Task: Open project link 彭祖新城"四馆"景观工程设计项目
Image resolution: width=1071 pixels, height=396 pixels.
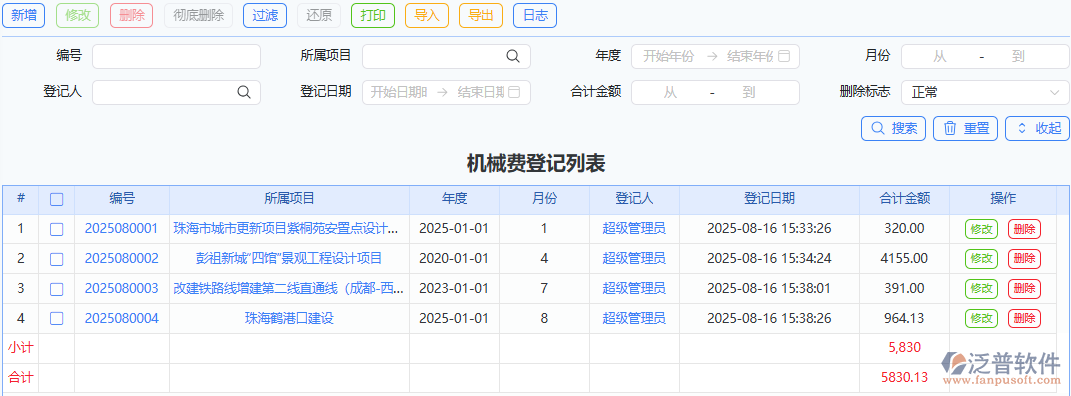Action: (x=289, y=259)
